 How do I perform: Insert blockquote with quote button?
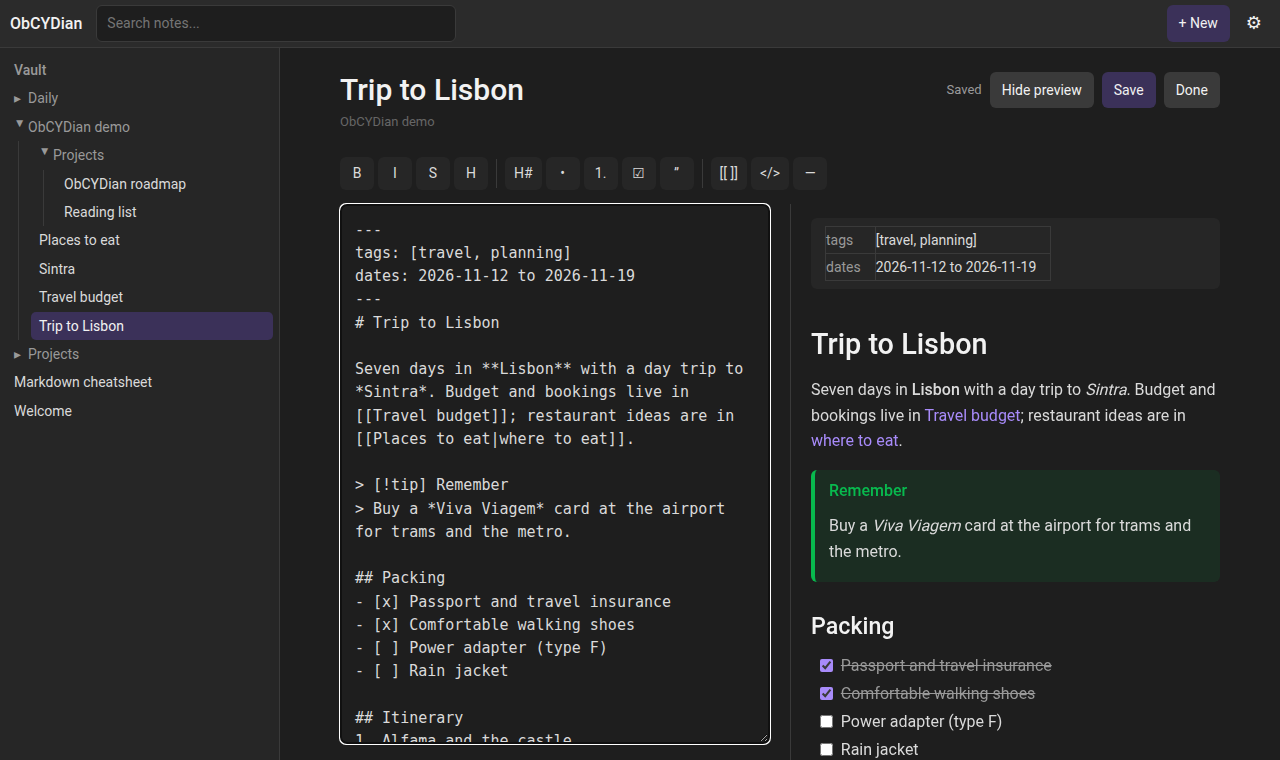tap(677, 173)
